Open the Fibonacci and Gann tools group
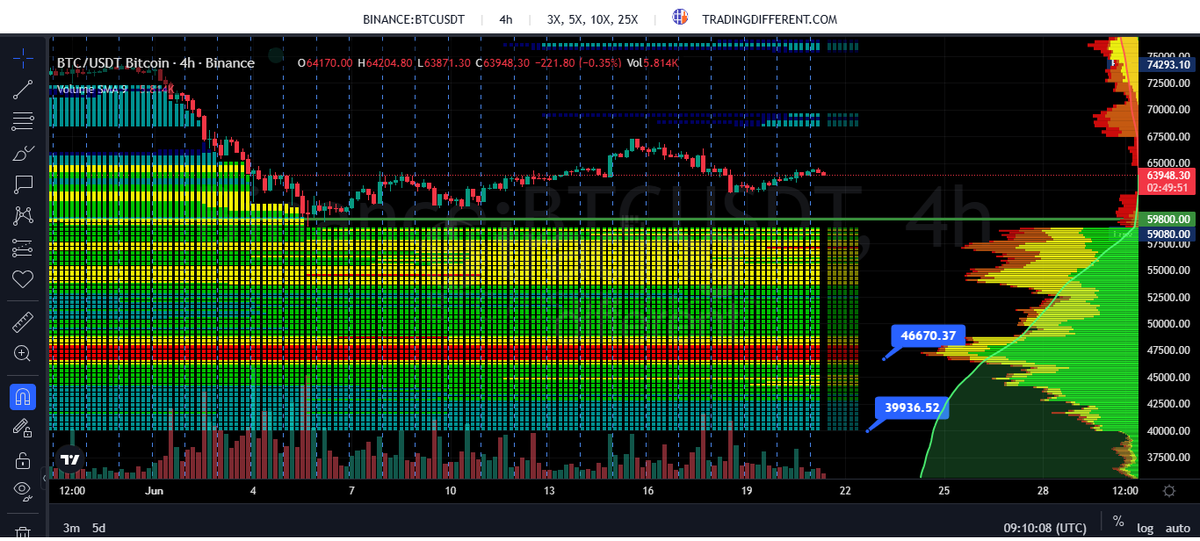The width and height of the screenshot is (1200, 541). (x=22, y=122)
